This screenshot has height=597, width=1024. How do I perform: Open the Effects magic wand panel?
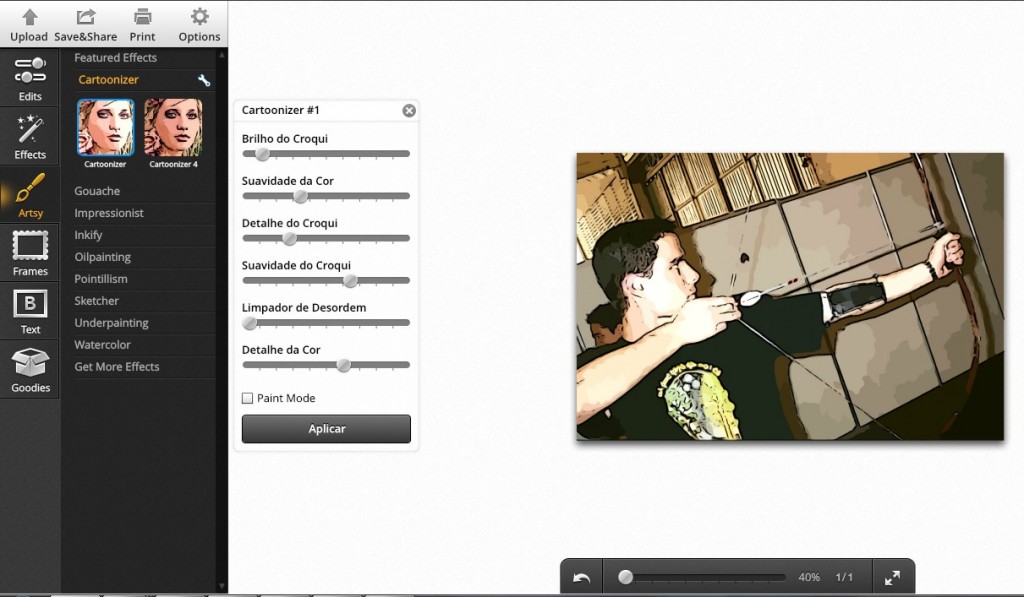click(30, 137)
